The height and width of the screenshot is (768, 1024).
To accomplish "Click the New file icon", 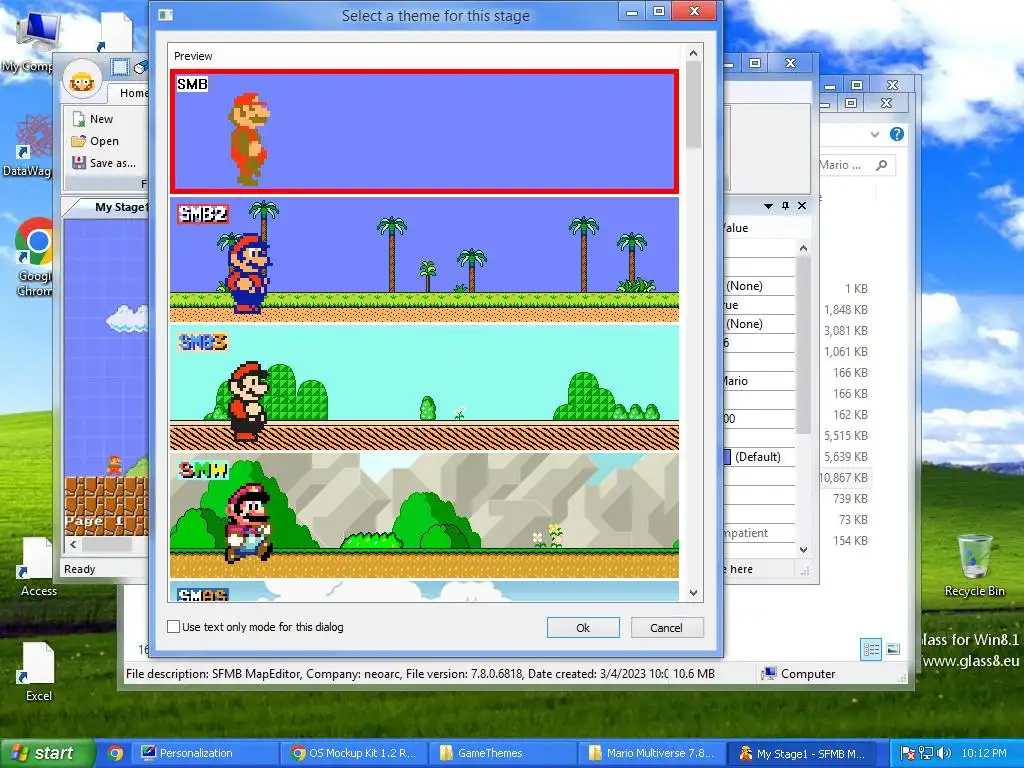I will [x=79, y=119].
